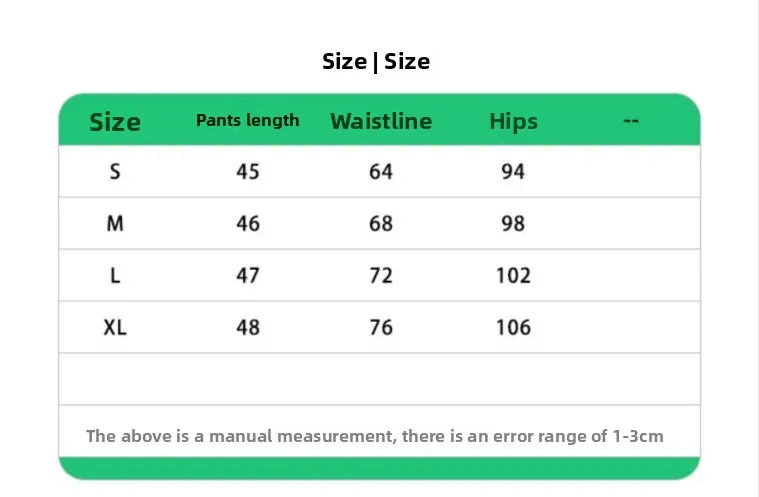The image size is (759, 497).
Task: Click the "Size | Size" title text
Action: tap(376, 62)
